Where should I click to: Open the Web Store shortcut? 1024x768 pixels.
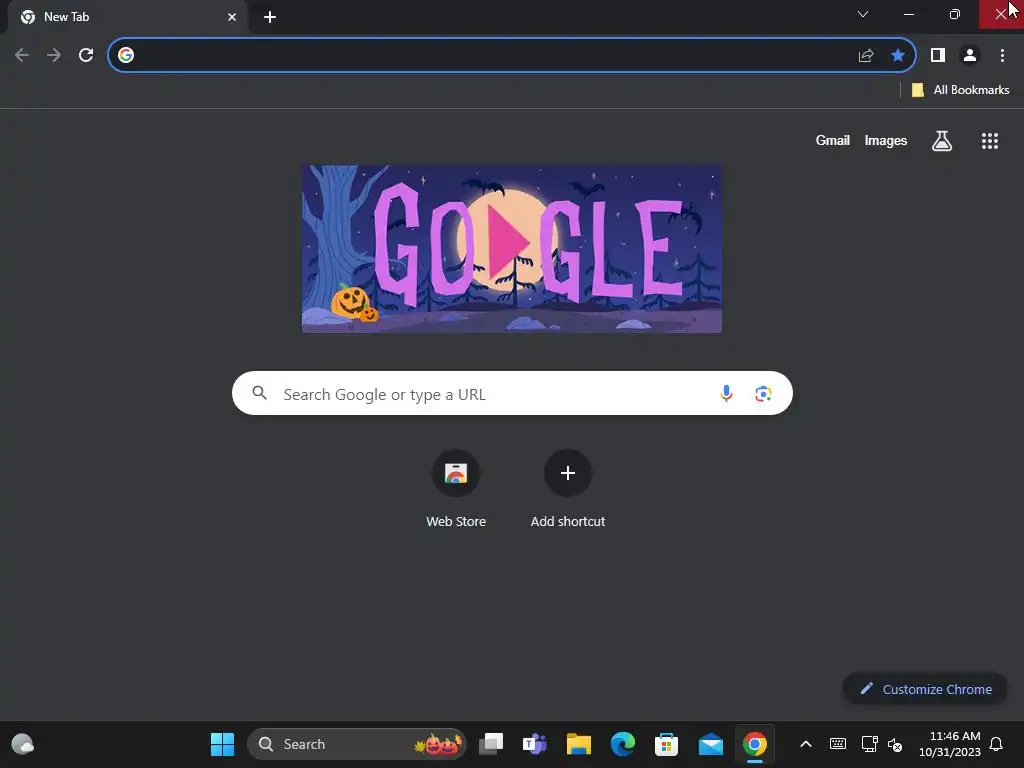[456, 490]
